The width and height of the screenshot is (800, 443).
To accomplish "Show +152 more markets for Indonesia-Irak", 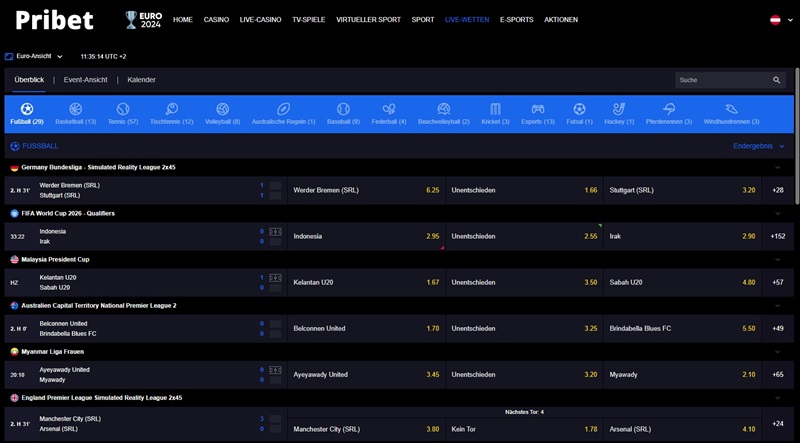I will pos(778,236).
